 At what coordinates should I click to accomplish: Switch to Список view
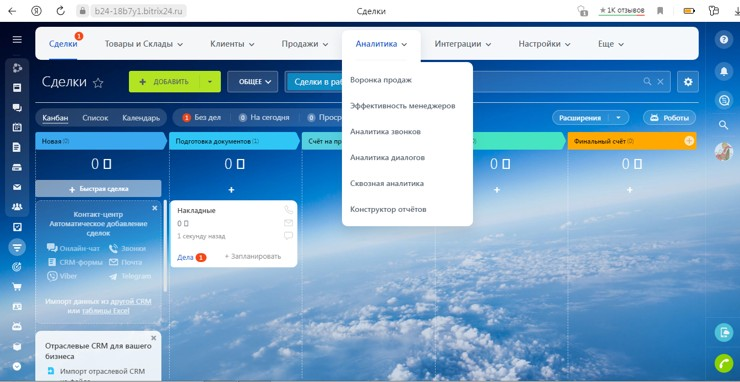[x=95, y=118]
